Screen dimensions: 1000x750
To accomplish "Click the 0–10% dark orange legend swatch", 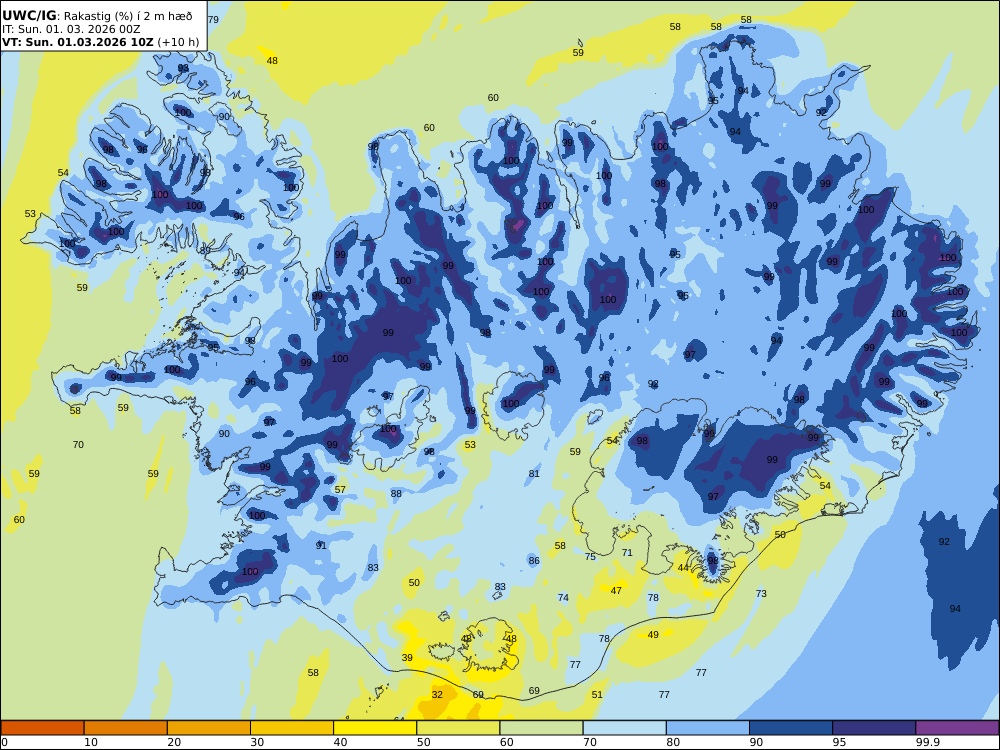I will tap(42, 728).
